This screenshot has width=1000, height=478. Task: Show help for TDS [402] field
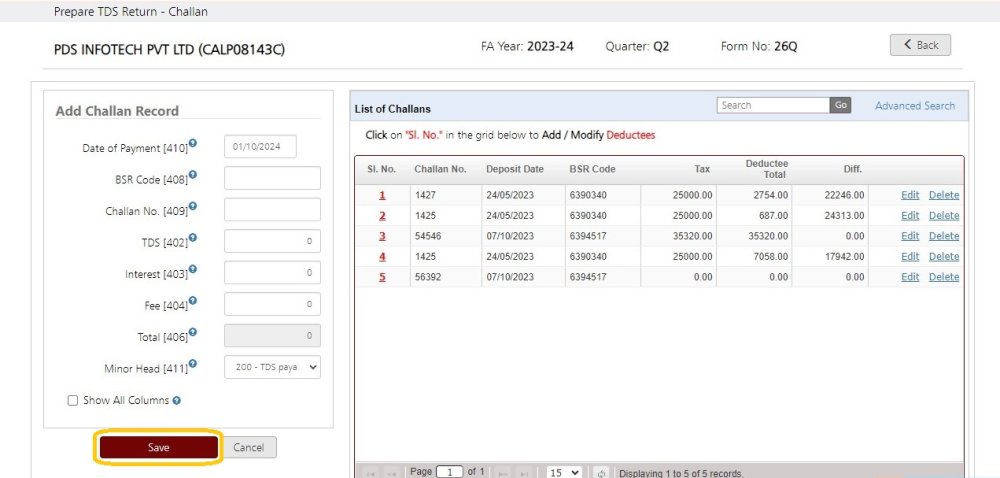coord(193,238)
